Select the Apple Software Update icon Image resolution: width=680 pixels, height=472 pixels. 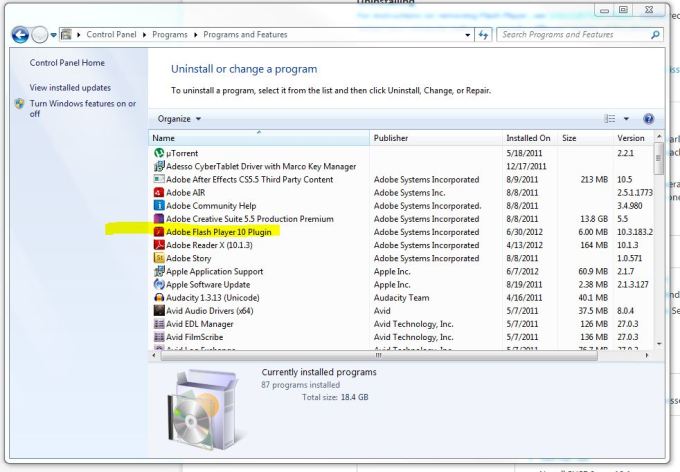click(158, 284)
